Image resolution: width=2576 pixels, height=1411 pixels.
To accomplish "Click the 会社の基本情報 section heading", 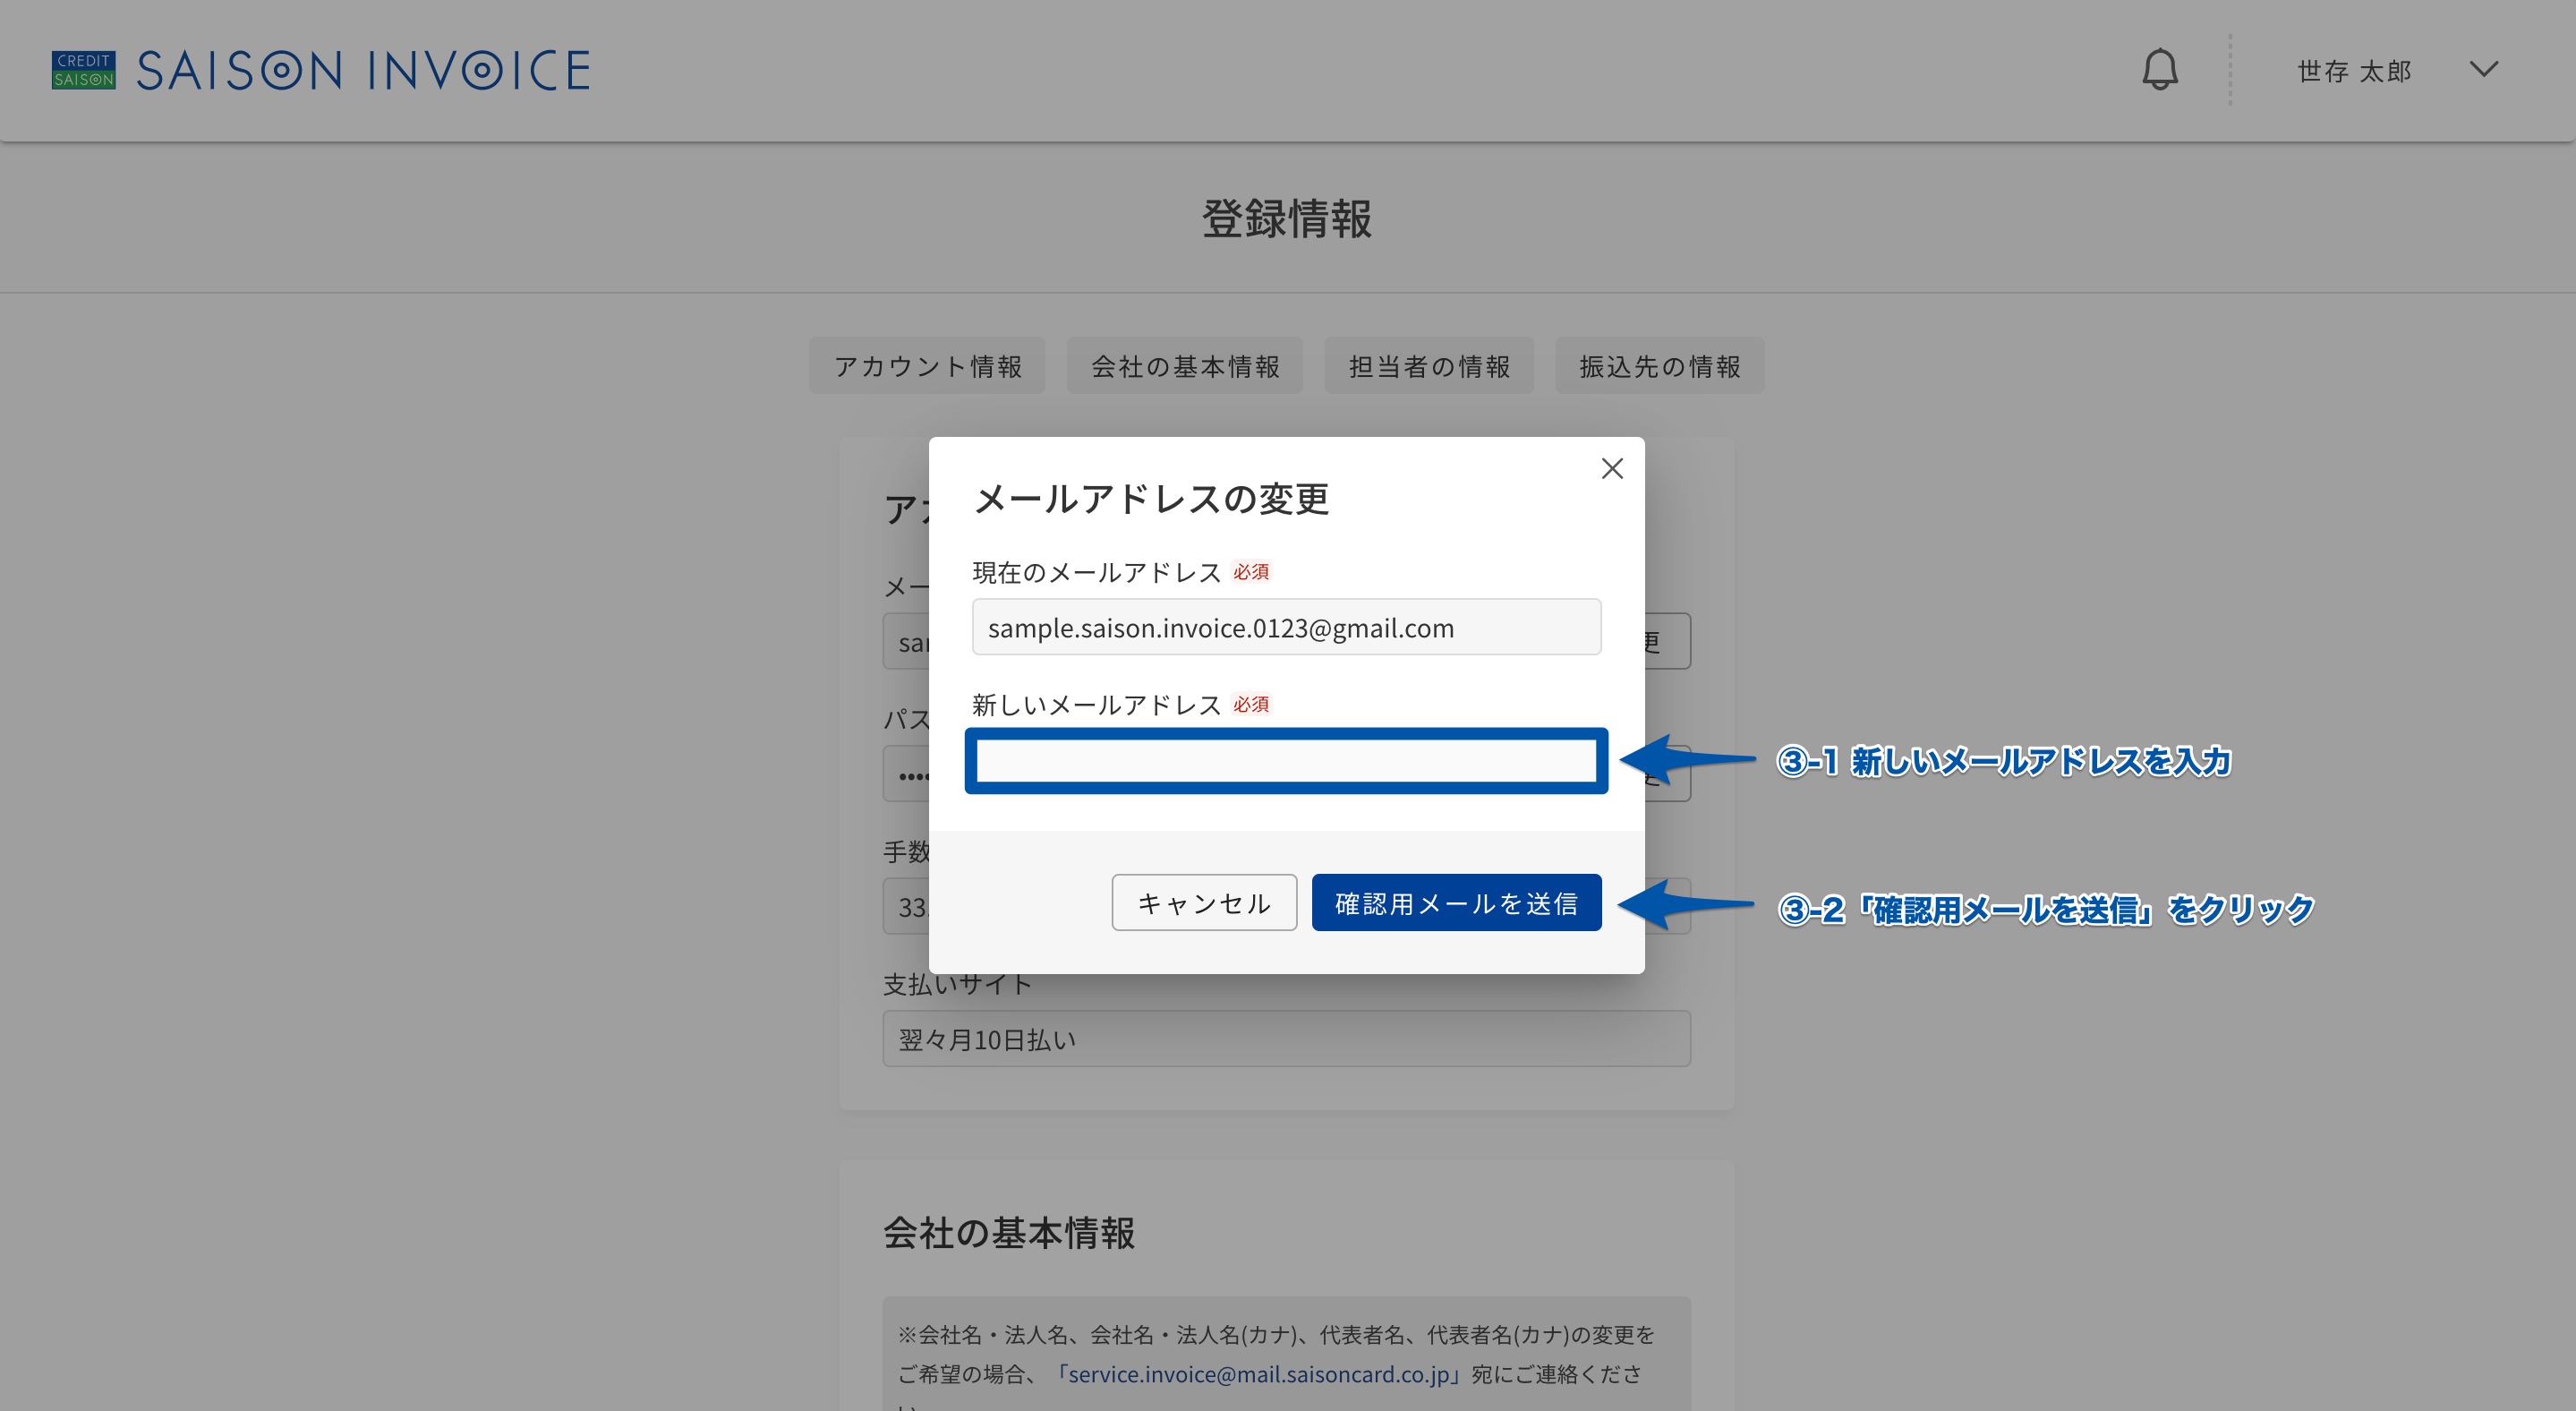I will 1009,1233.
